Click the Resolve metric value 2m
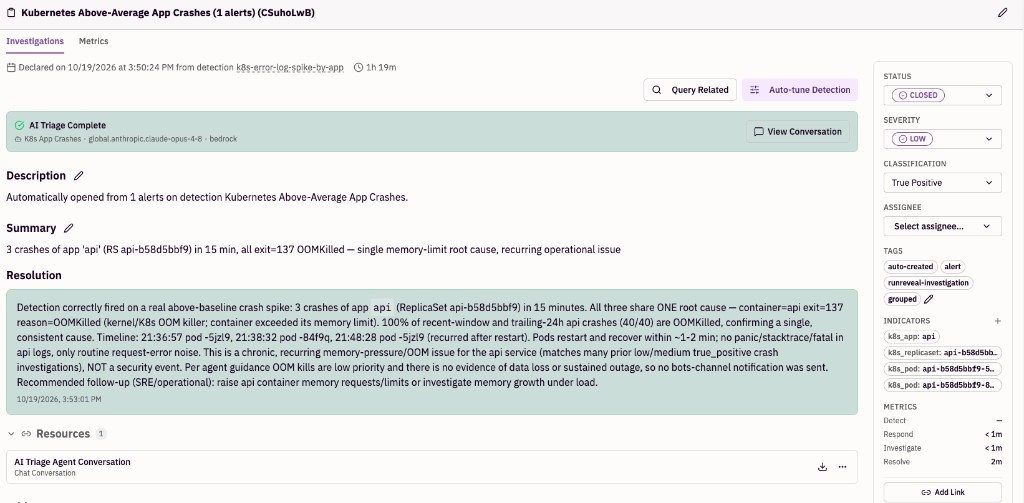Screen dimensions: 1024x503 (x=997, y=461)
